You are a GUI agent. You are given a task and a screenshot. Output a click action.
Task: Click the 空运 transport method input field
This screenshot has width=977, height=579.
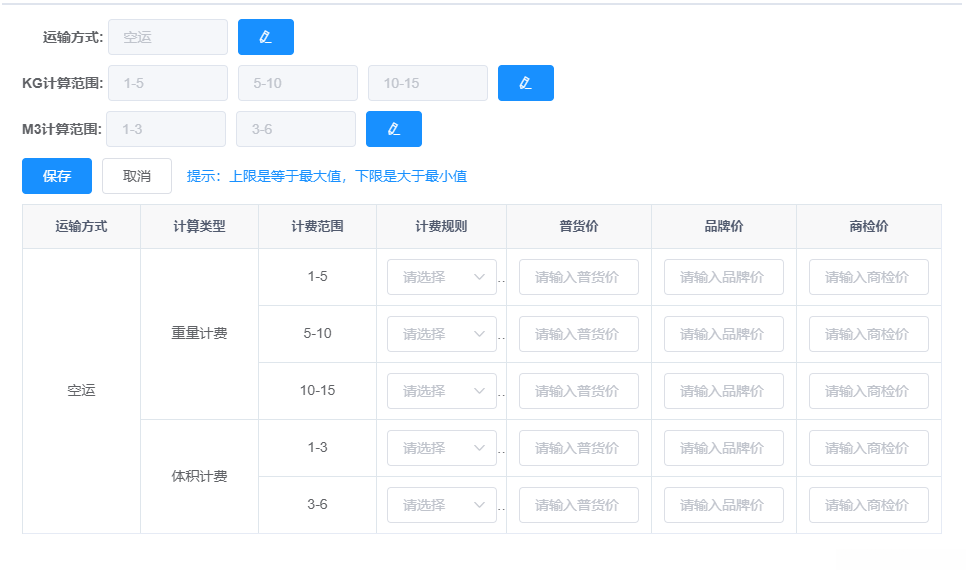coord(167,37)
